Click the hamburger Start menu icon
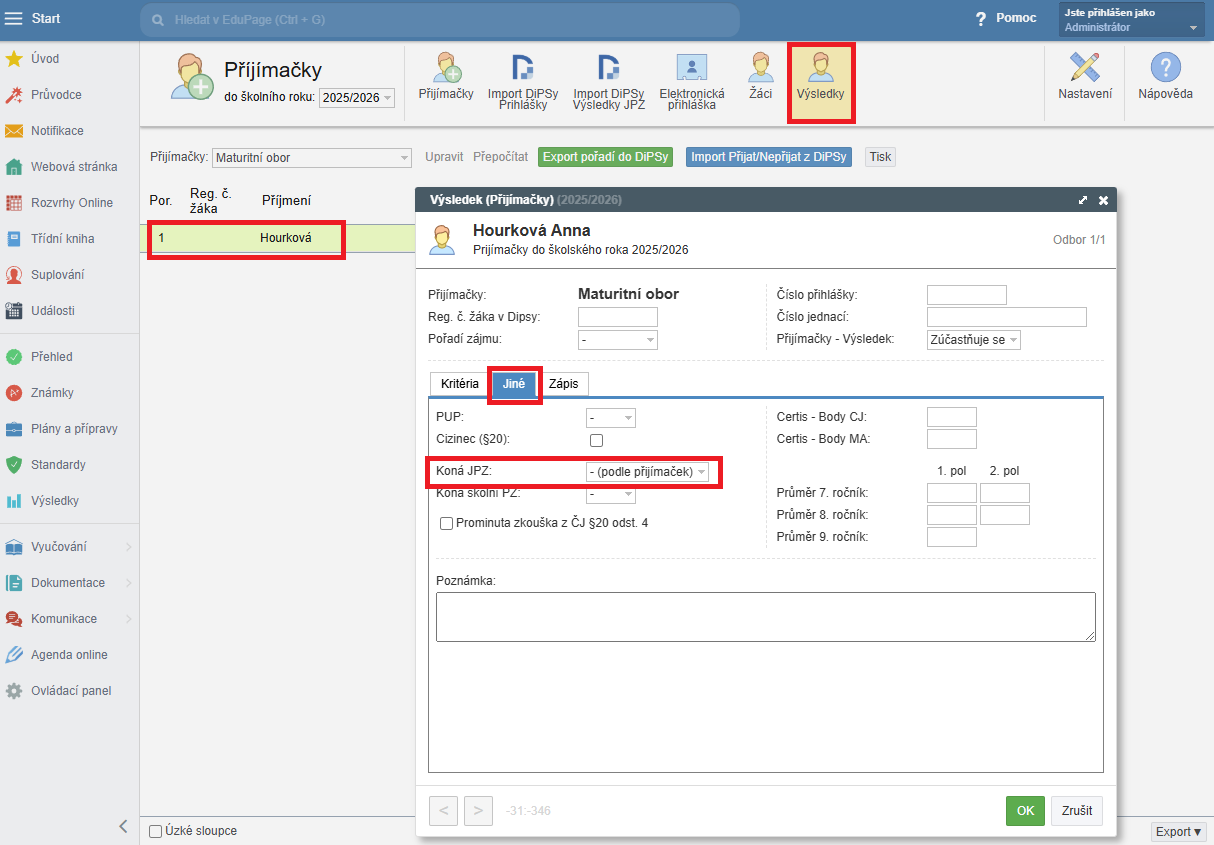1214x845 pixels. pyautogui.click(x=13, y=19)
